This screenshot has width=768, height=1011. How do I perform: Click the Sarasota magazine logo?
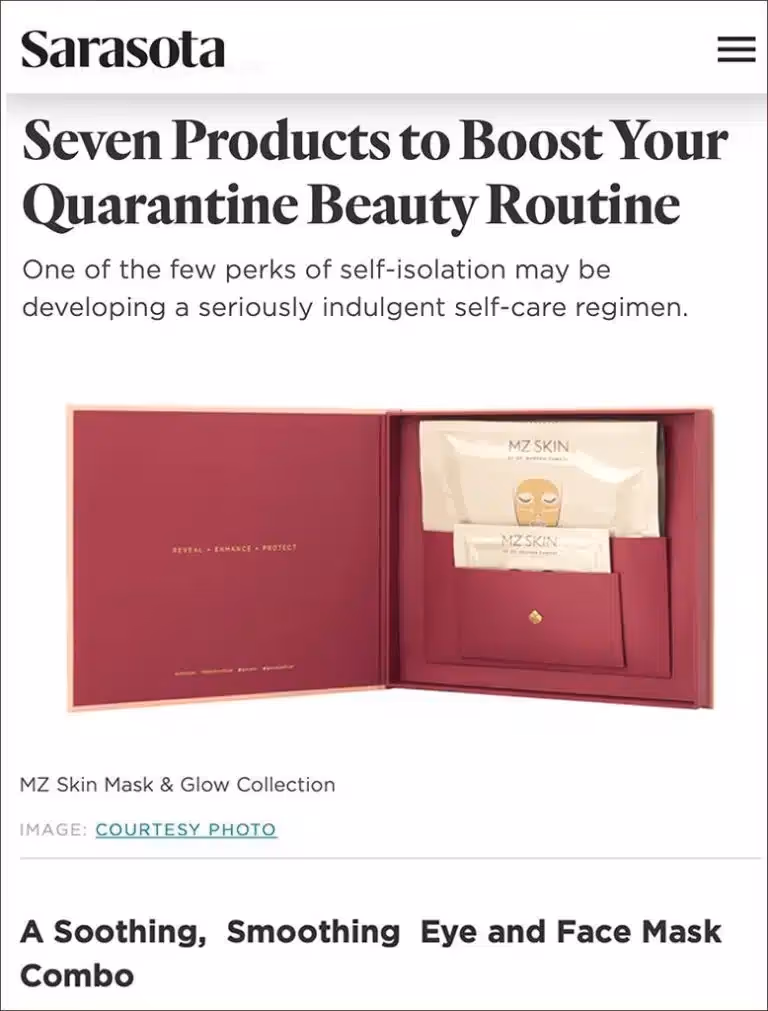[x=123, y=49]
